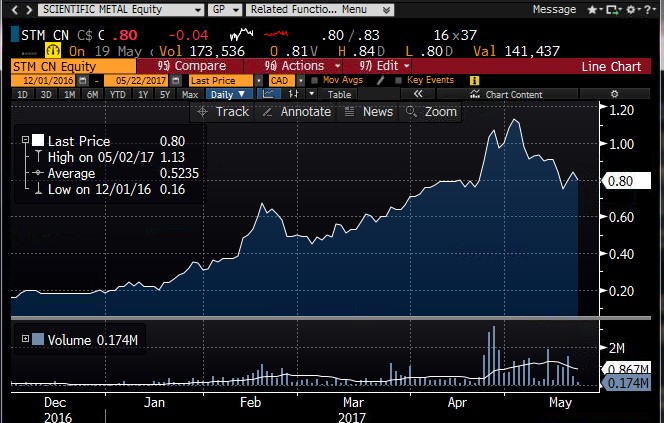This screenshot has height=423, width=664.
Task: Click the 0.80 last price axis marker
Action: pyautogui.click(x=622, y=181)
